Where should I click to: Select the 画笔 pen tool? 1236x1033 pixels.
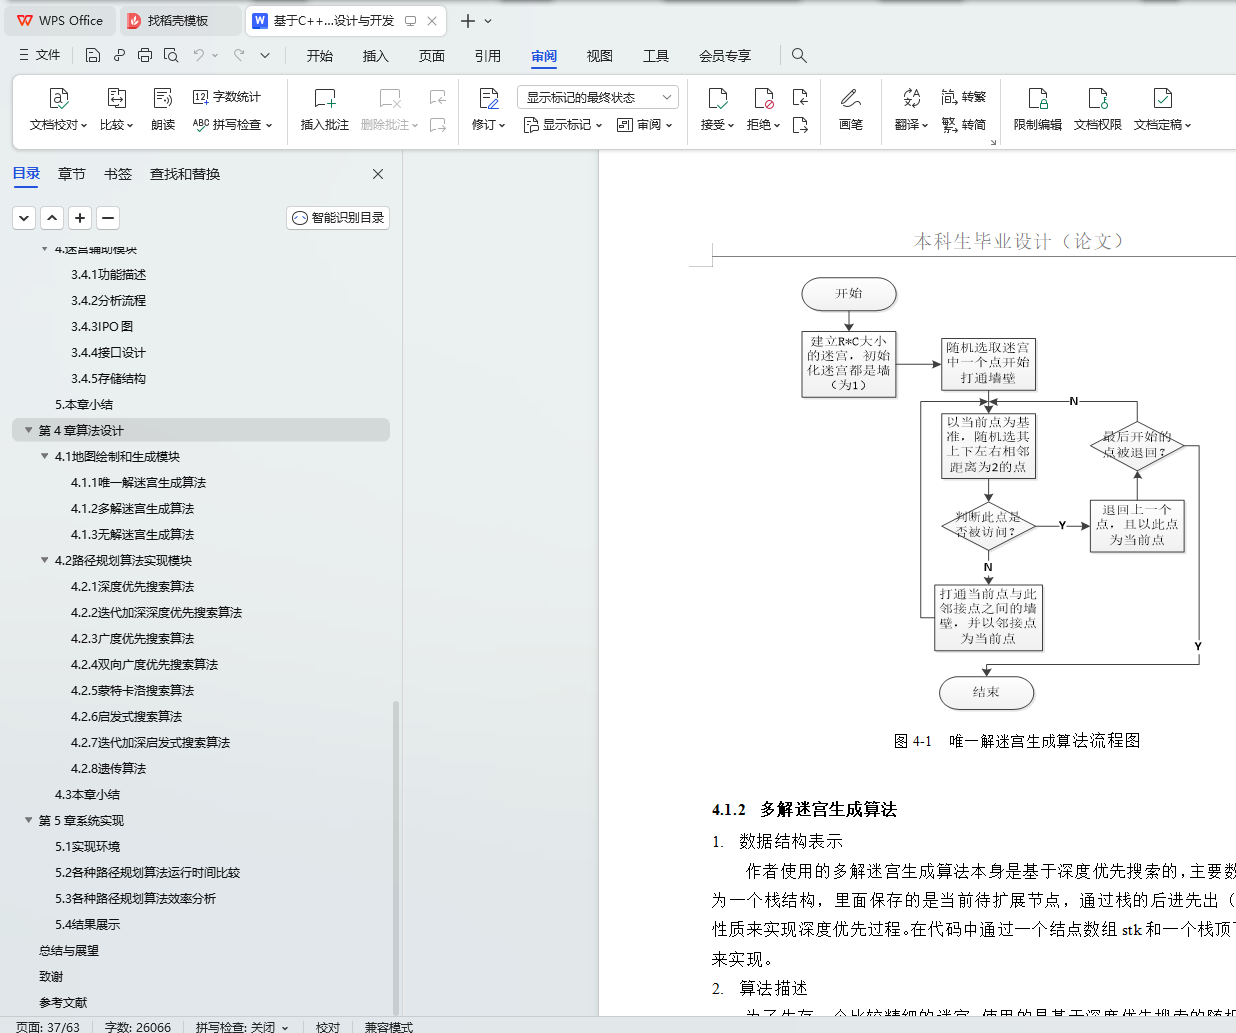pyautogui.click(x=851, y=98)
